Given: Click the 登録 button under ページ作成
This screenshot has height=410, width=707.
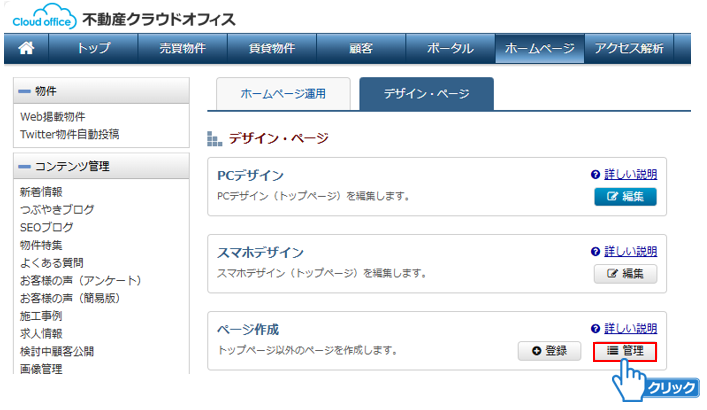Looking at the screenshot, I should point(549,351).
